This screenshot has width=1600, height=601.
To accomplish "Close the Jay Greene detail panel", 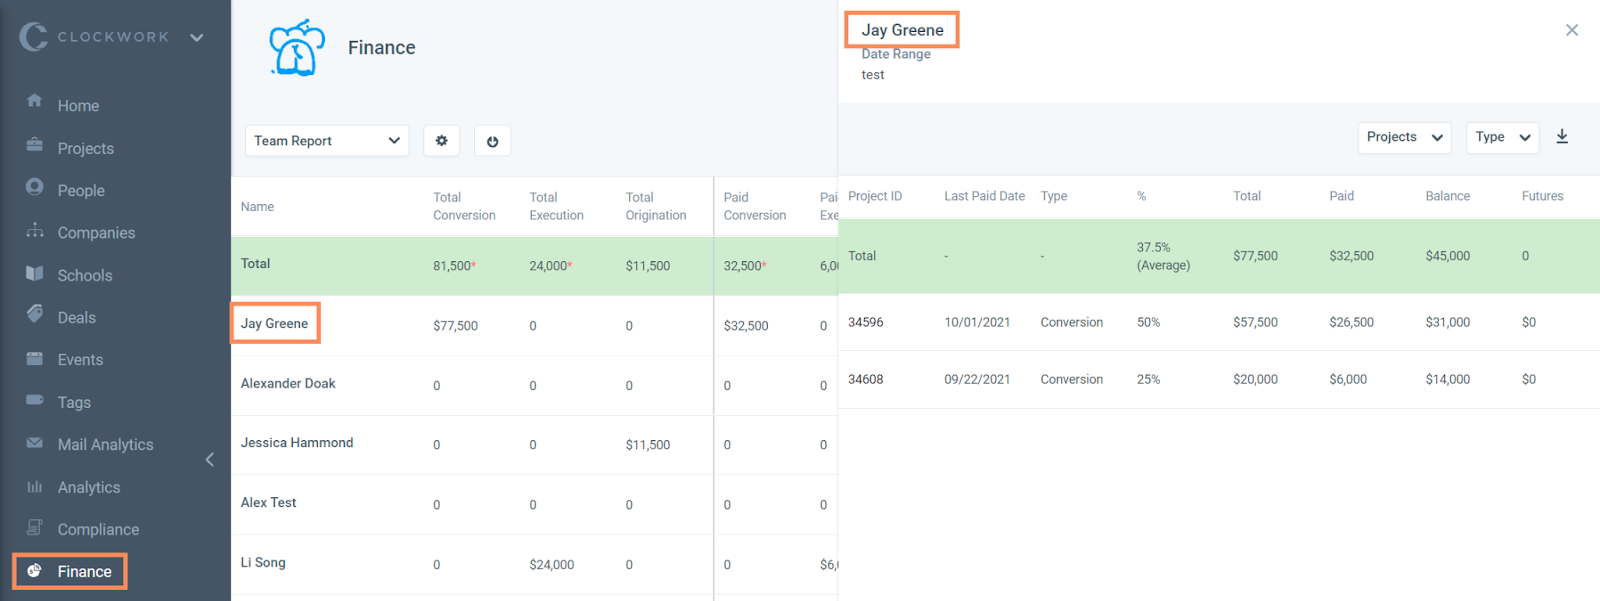I will click(1572, 30).
